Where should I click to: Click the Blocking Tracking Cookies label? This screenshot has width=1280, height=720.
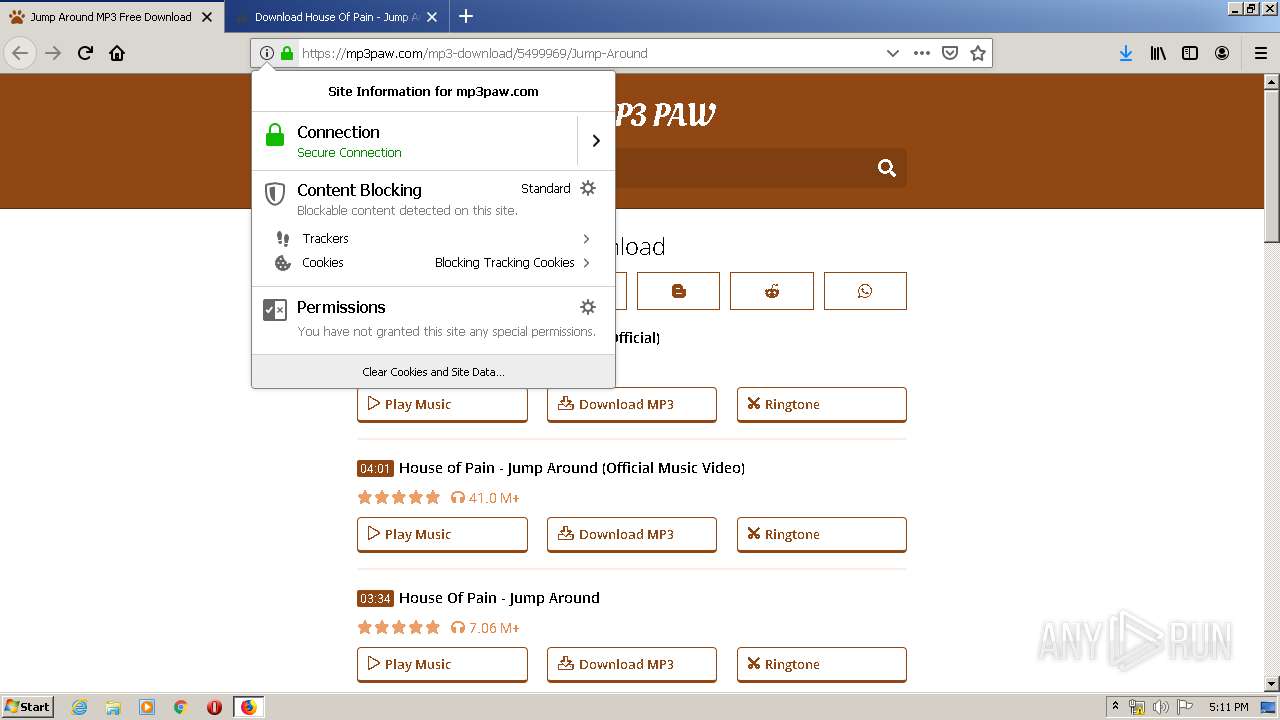[504, 262]
